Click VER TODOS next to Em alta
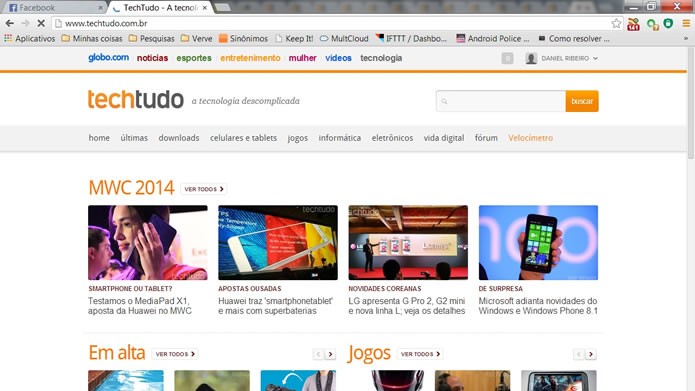Screen dimensions: 695x391 pos(175,354)
